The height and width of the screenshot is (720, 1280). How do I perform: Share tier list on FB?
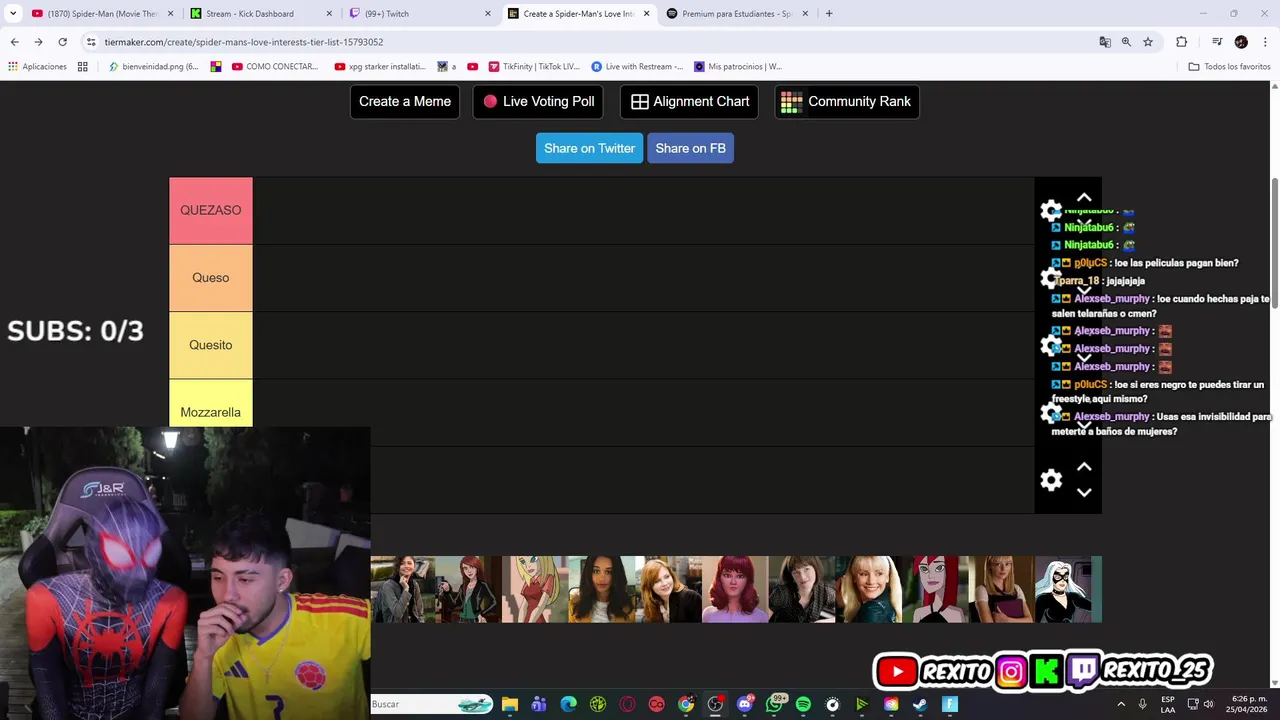tap(690, 148)
